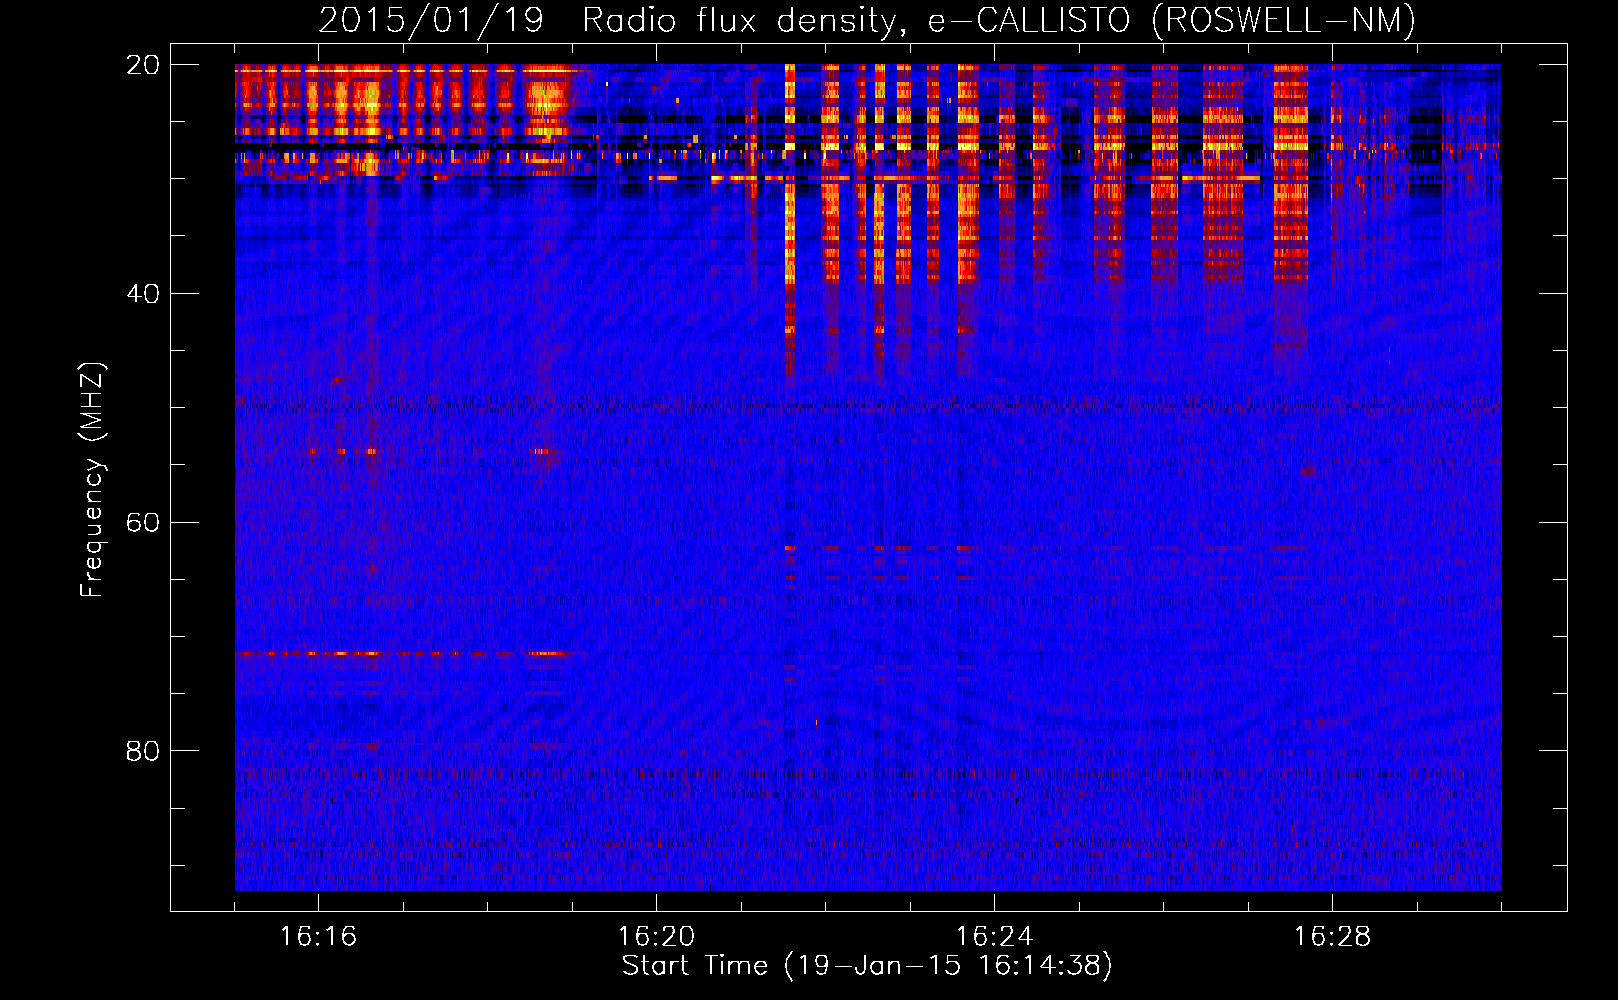Click the 60 MHz y-axis tick label
This screenshot has height=1000, width=1618.
[x=143, y=523]
